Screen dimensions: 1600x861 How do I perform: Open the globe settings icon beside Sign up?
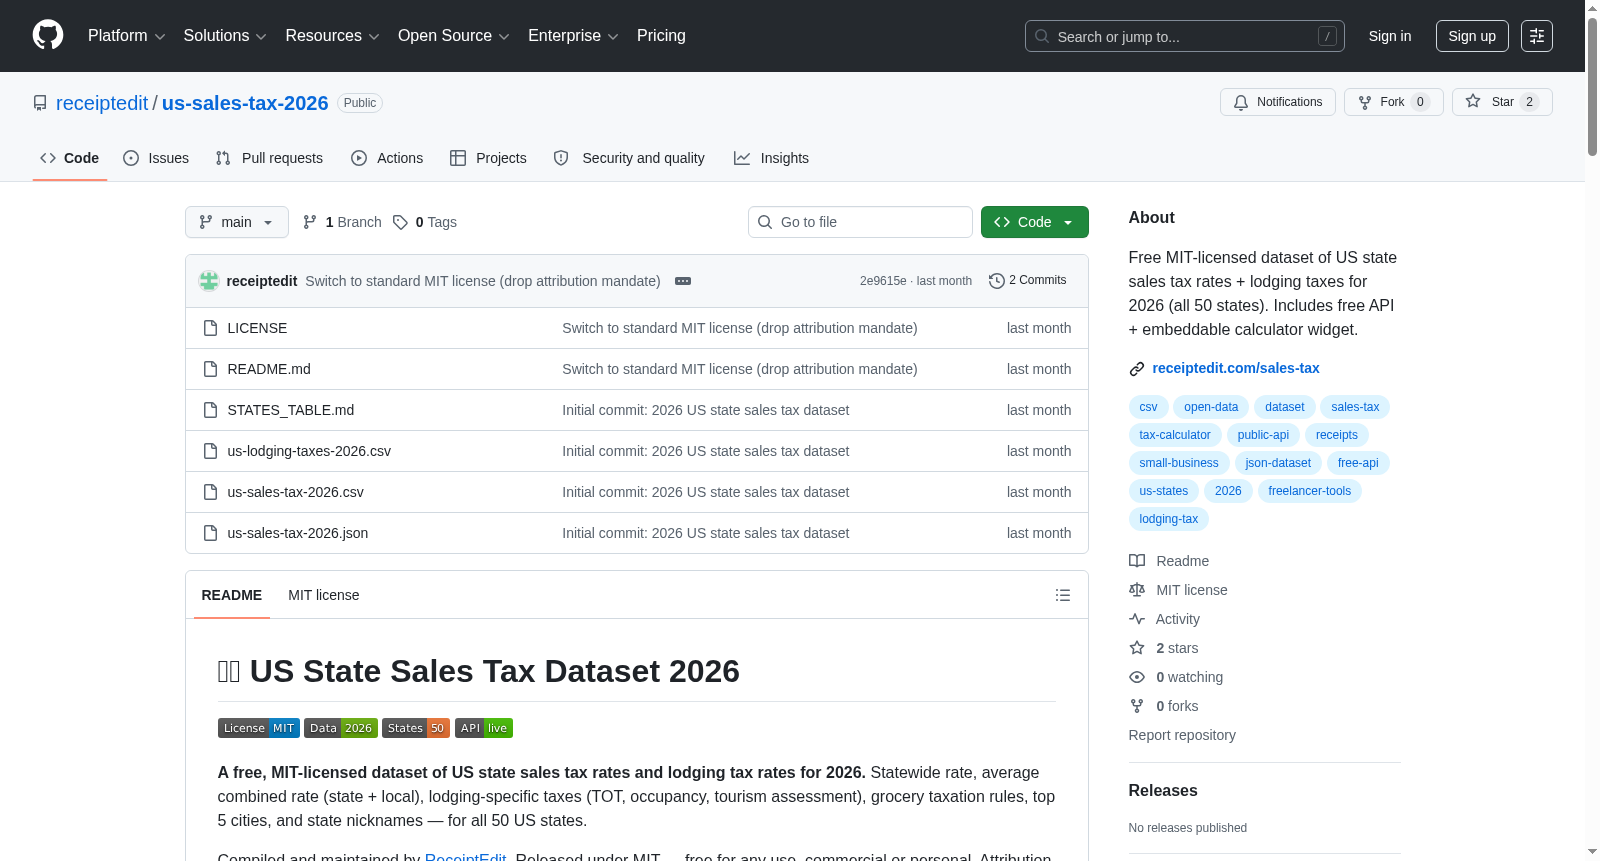[x=1537, y=36]
